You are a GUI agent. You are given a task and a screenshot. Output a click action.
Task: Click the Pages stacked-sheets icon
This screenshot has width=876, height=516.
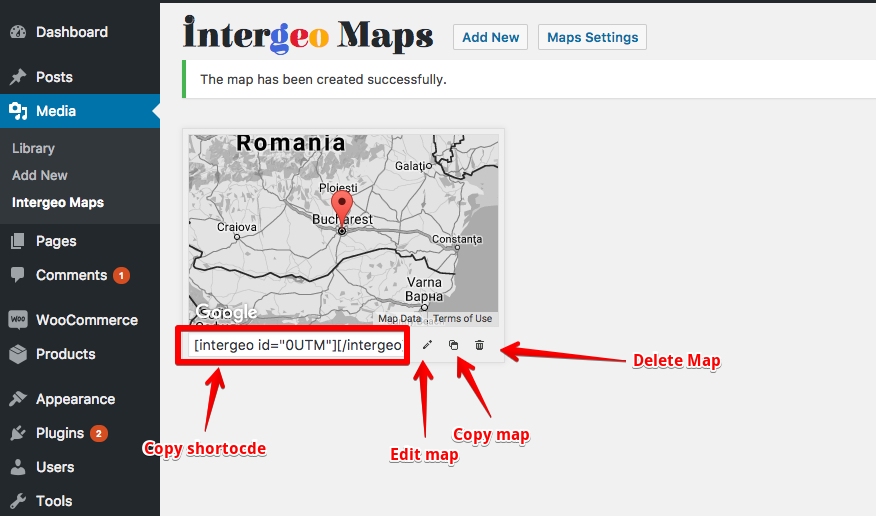click(18, 241)
